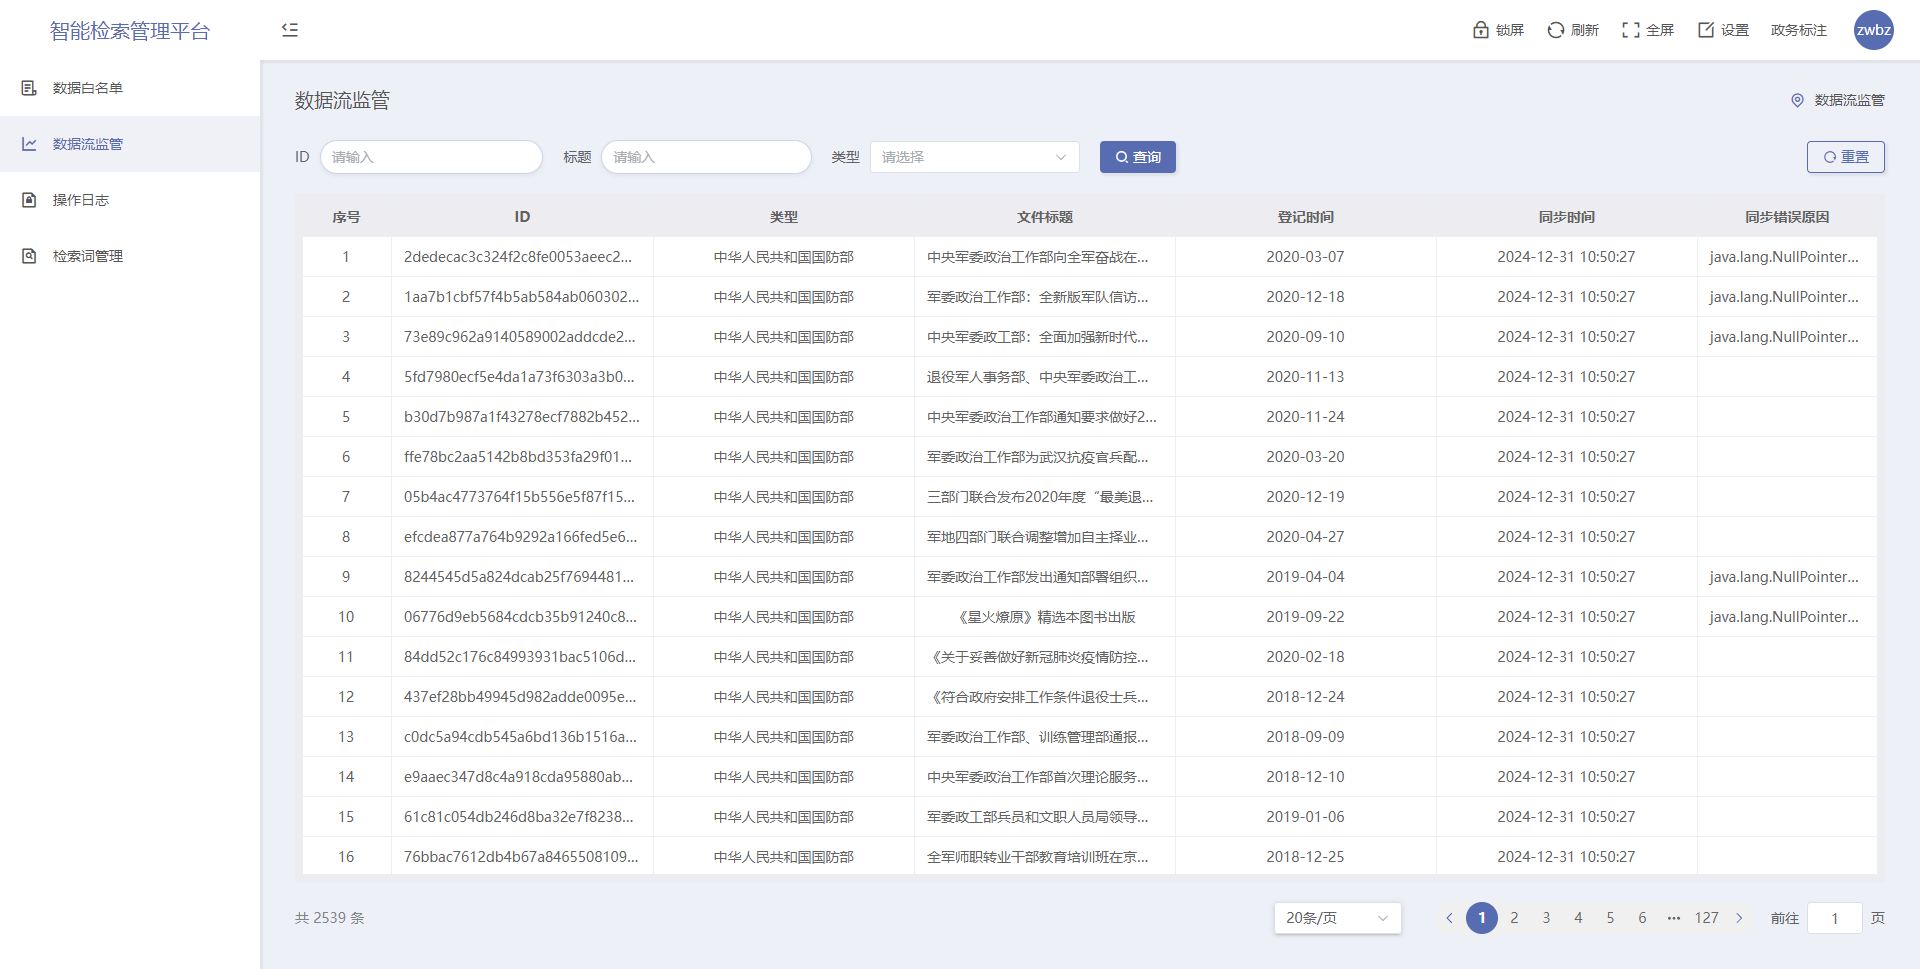Open the 检索词管理 menu item
This screenshot has height=969, width=1920.
tap(88, 256)
